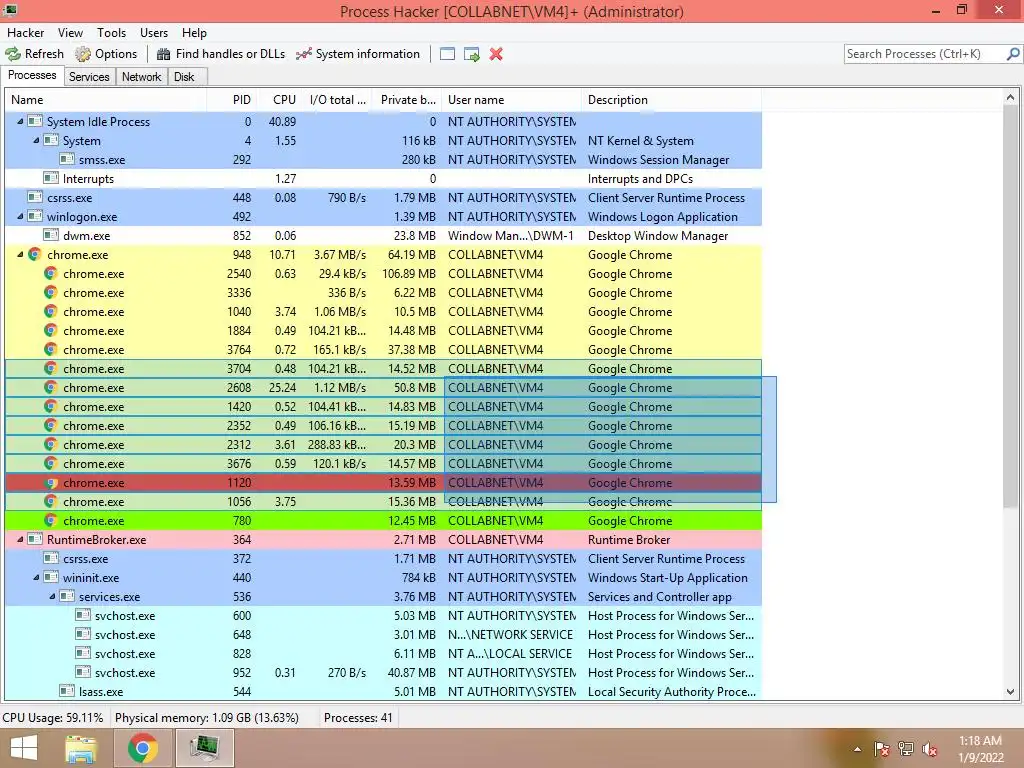
Task: Click the find window and thread icon
Action: [x=472, y=54]
